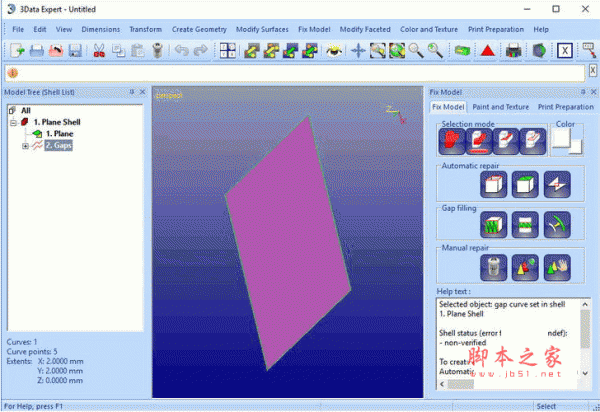This screenshot has height=412, width=600.
Task: Click the green-top cube Automatic repair icon
Action: coord(525,184)
